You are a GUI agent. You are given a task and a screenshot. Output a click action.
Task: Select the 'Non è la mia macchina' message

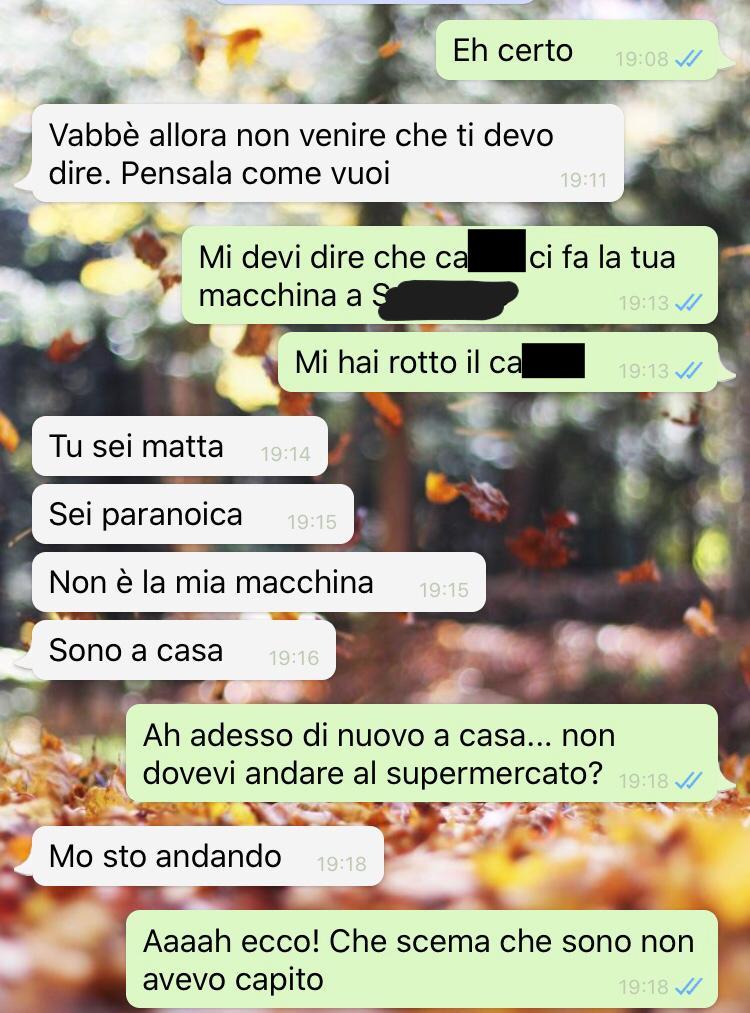pos(258,582)
